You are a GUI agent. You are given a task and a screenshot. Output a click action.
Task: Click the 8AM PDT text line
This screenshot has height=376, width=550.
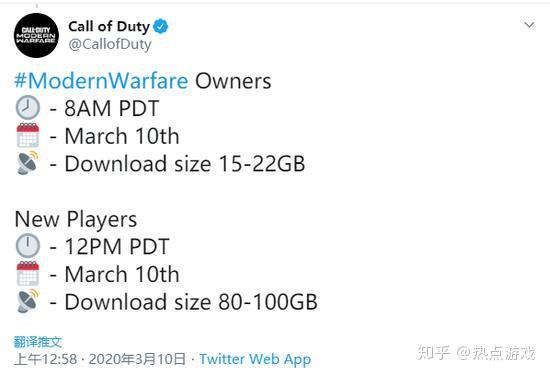coord(112,108)
